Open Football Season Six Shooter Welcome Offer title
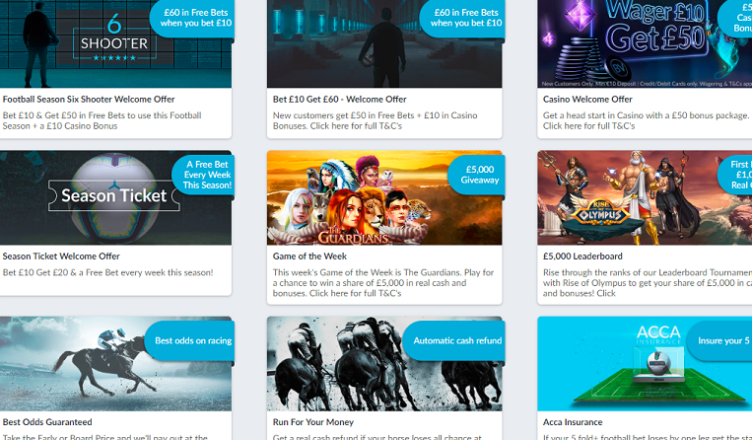Image resolution: width=752 pixels, height=440 pixels. pos(89,100)
